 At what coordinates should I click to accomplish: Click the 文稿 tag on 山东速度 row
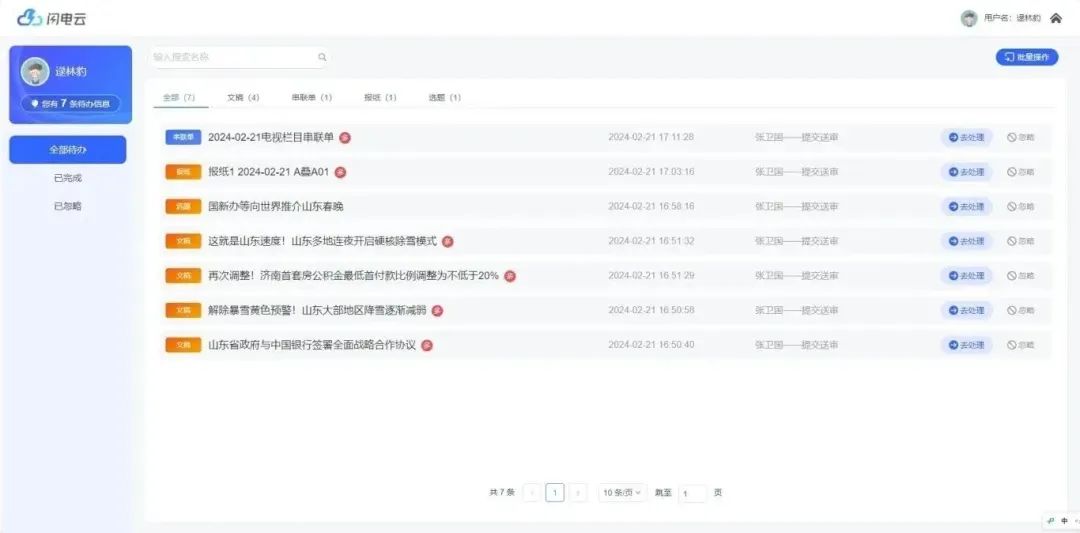[183, 241]
